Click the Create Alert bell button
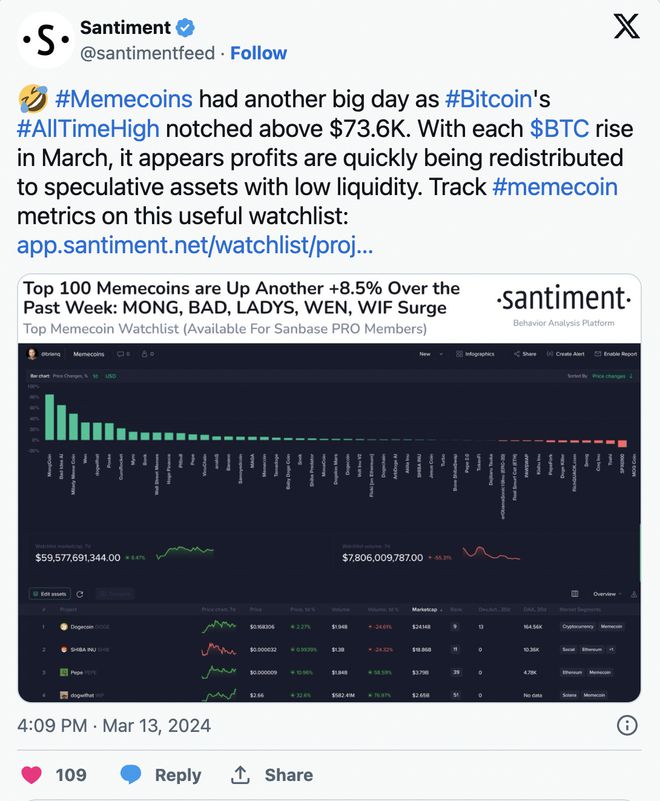 (565, 354)
